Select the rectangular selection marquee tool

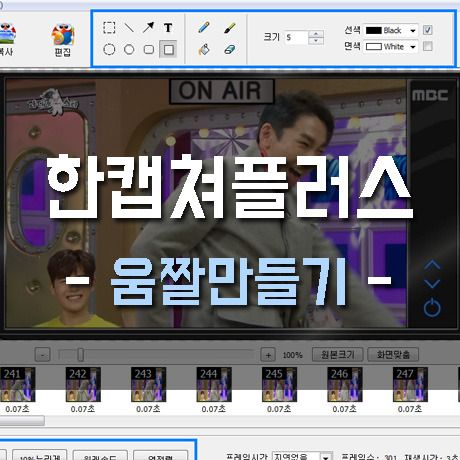[109, 28]
